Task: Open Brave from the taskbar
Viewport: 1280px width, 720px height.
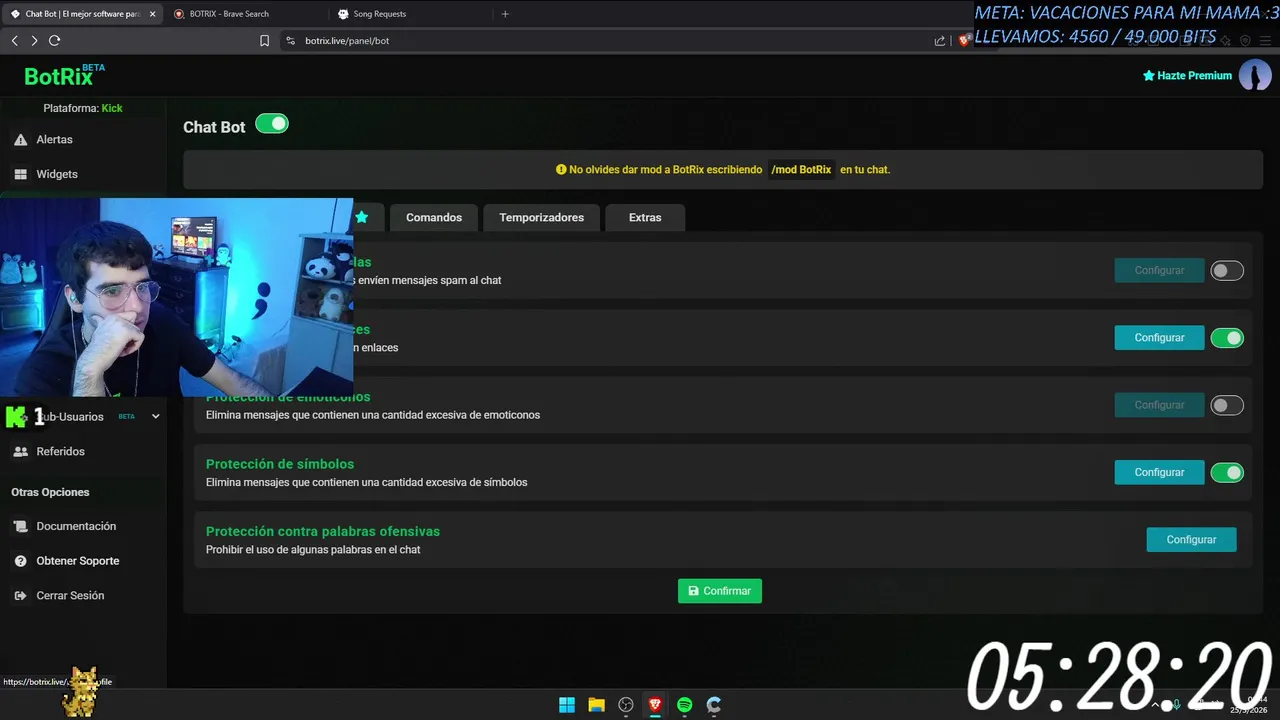Action: tap(655, 705)
